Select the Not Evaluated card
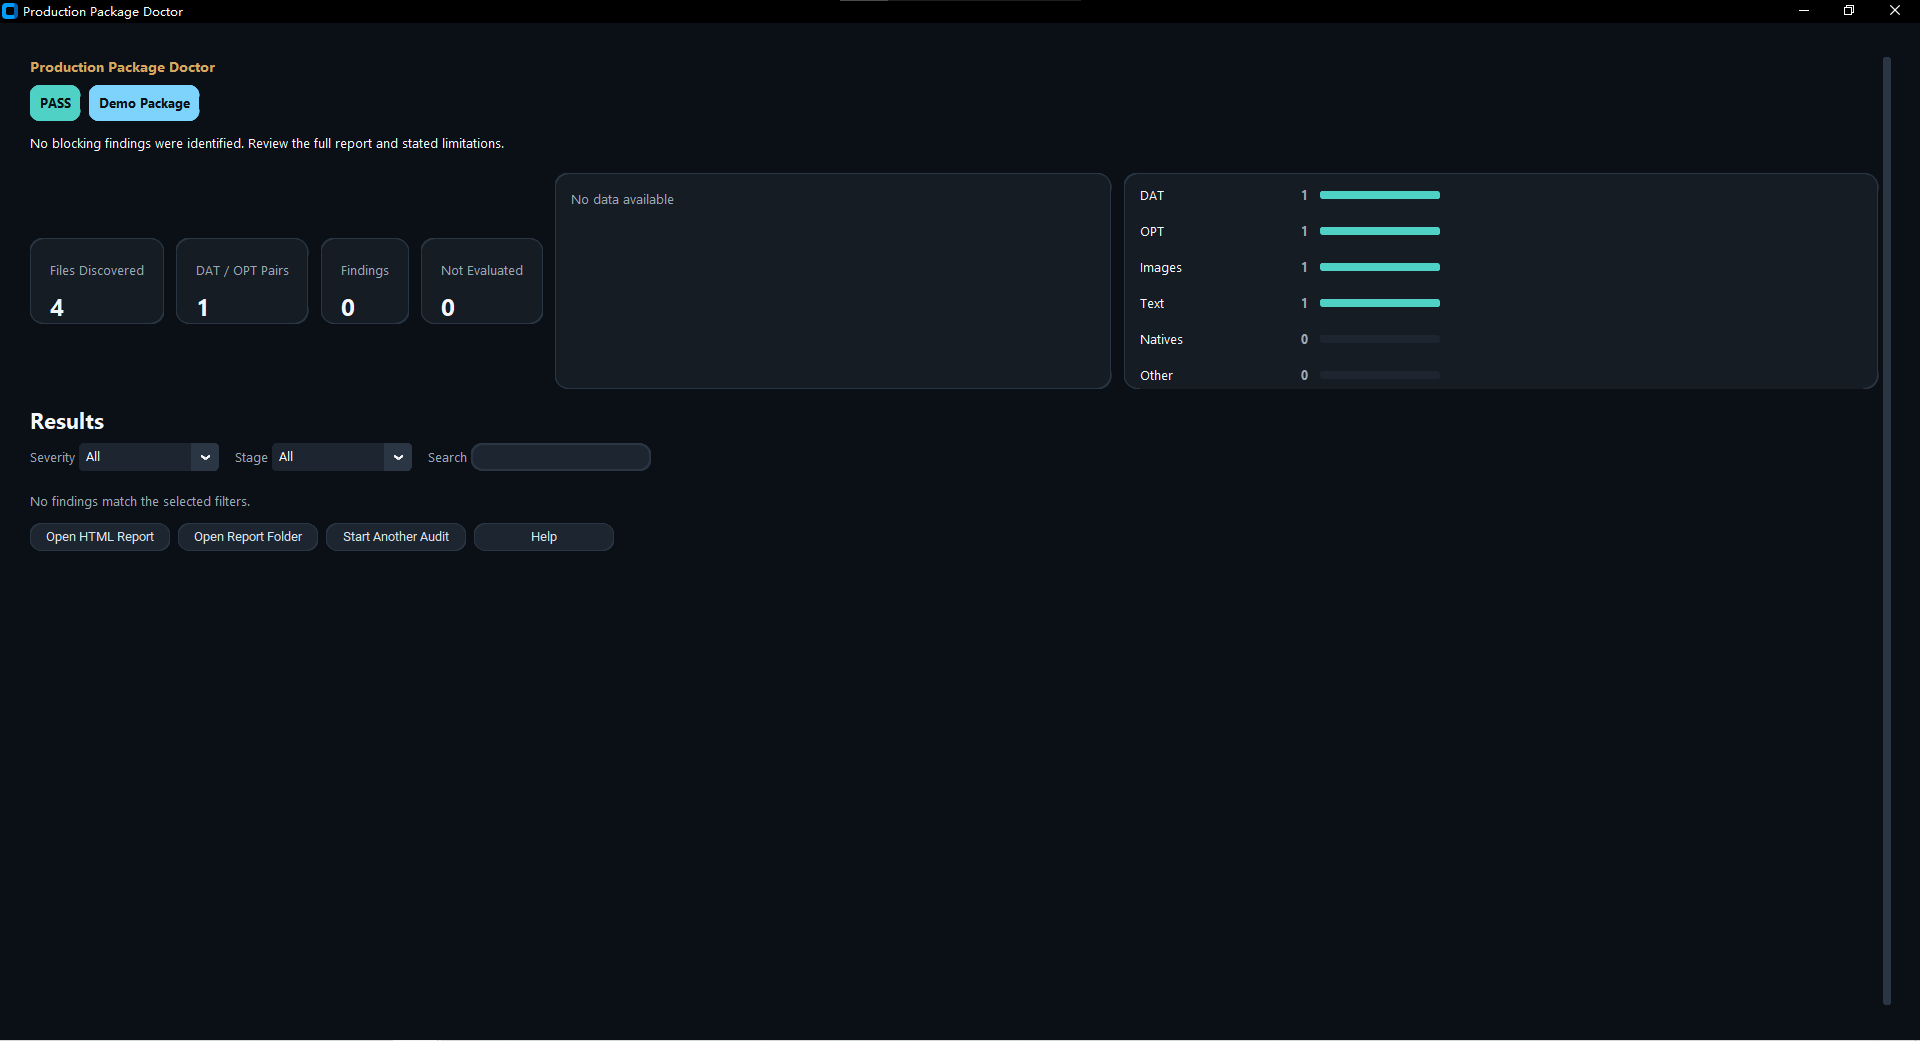Image resolution: width=1920 pixels, height=1041 pixels. pos(482,281)
